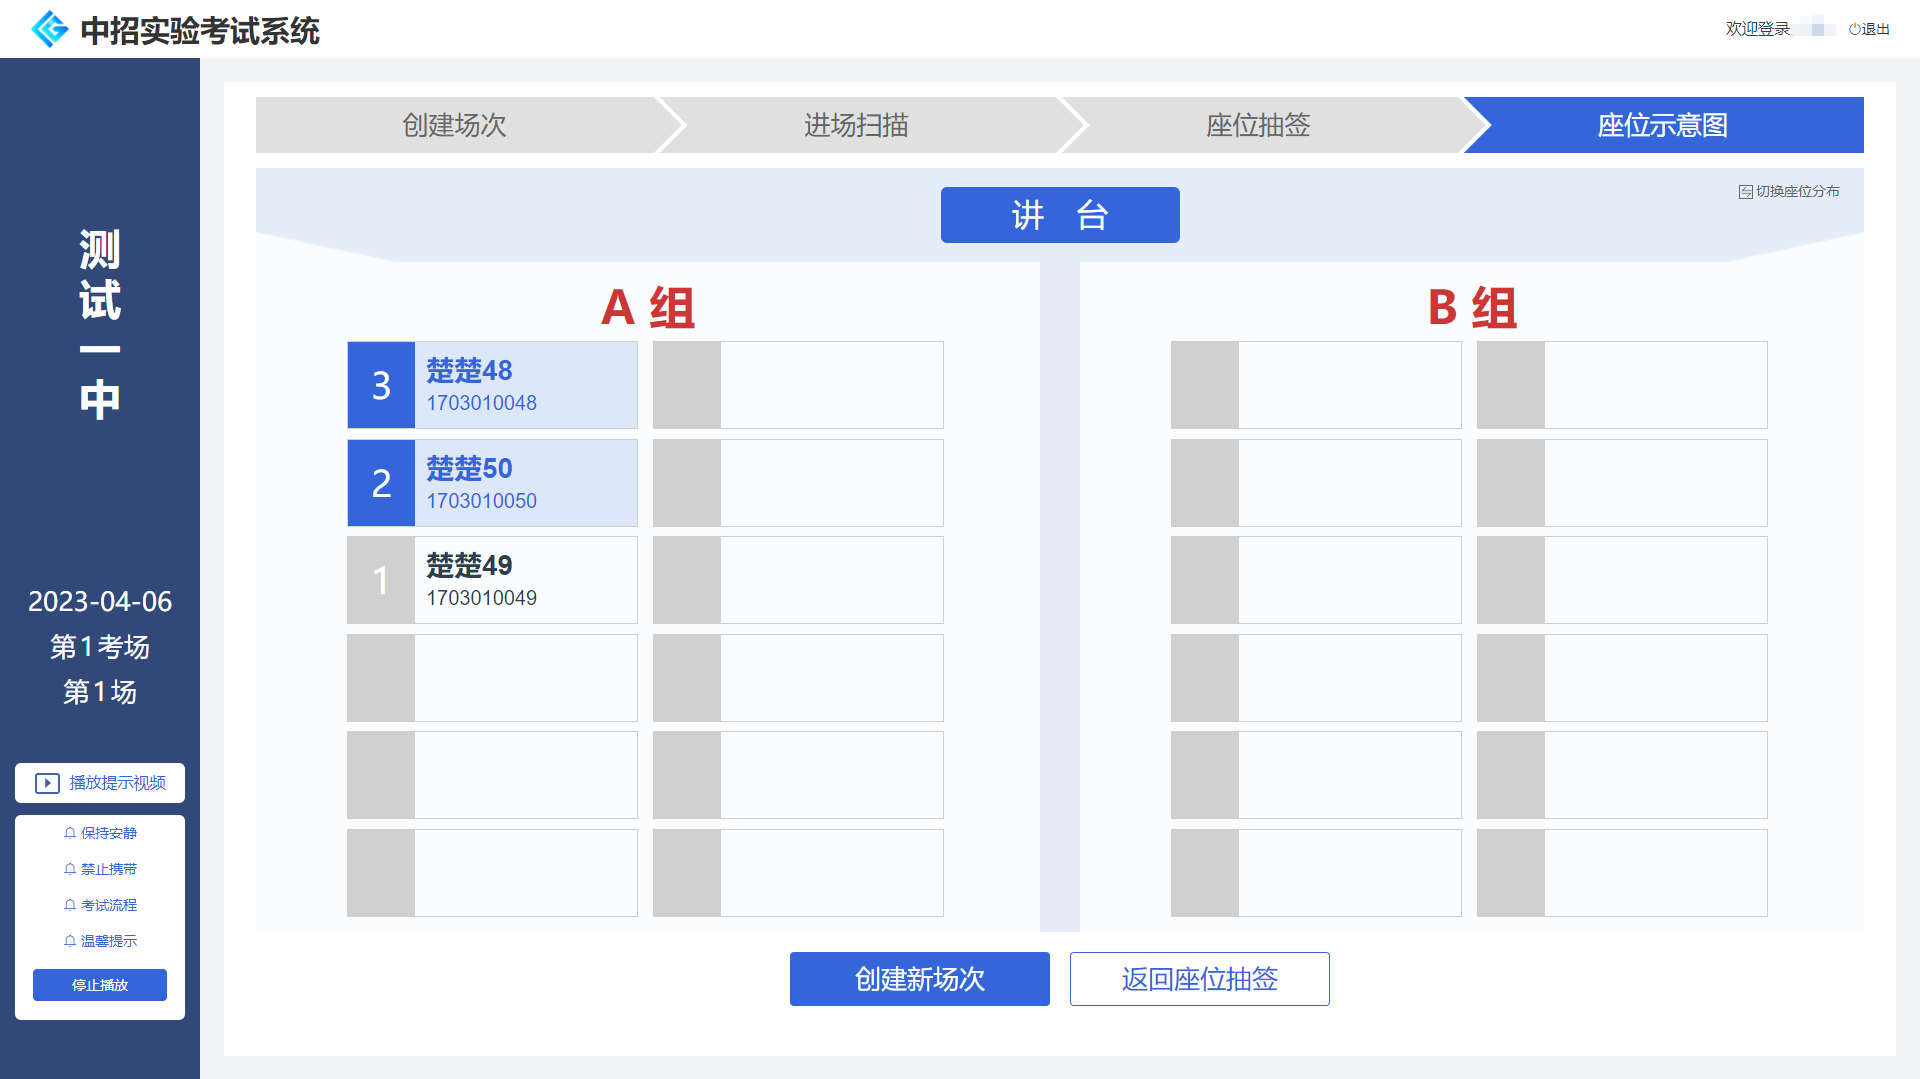Click student ID 1703010049

[x=482, y=598]
